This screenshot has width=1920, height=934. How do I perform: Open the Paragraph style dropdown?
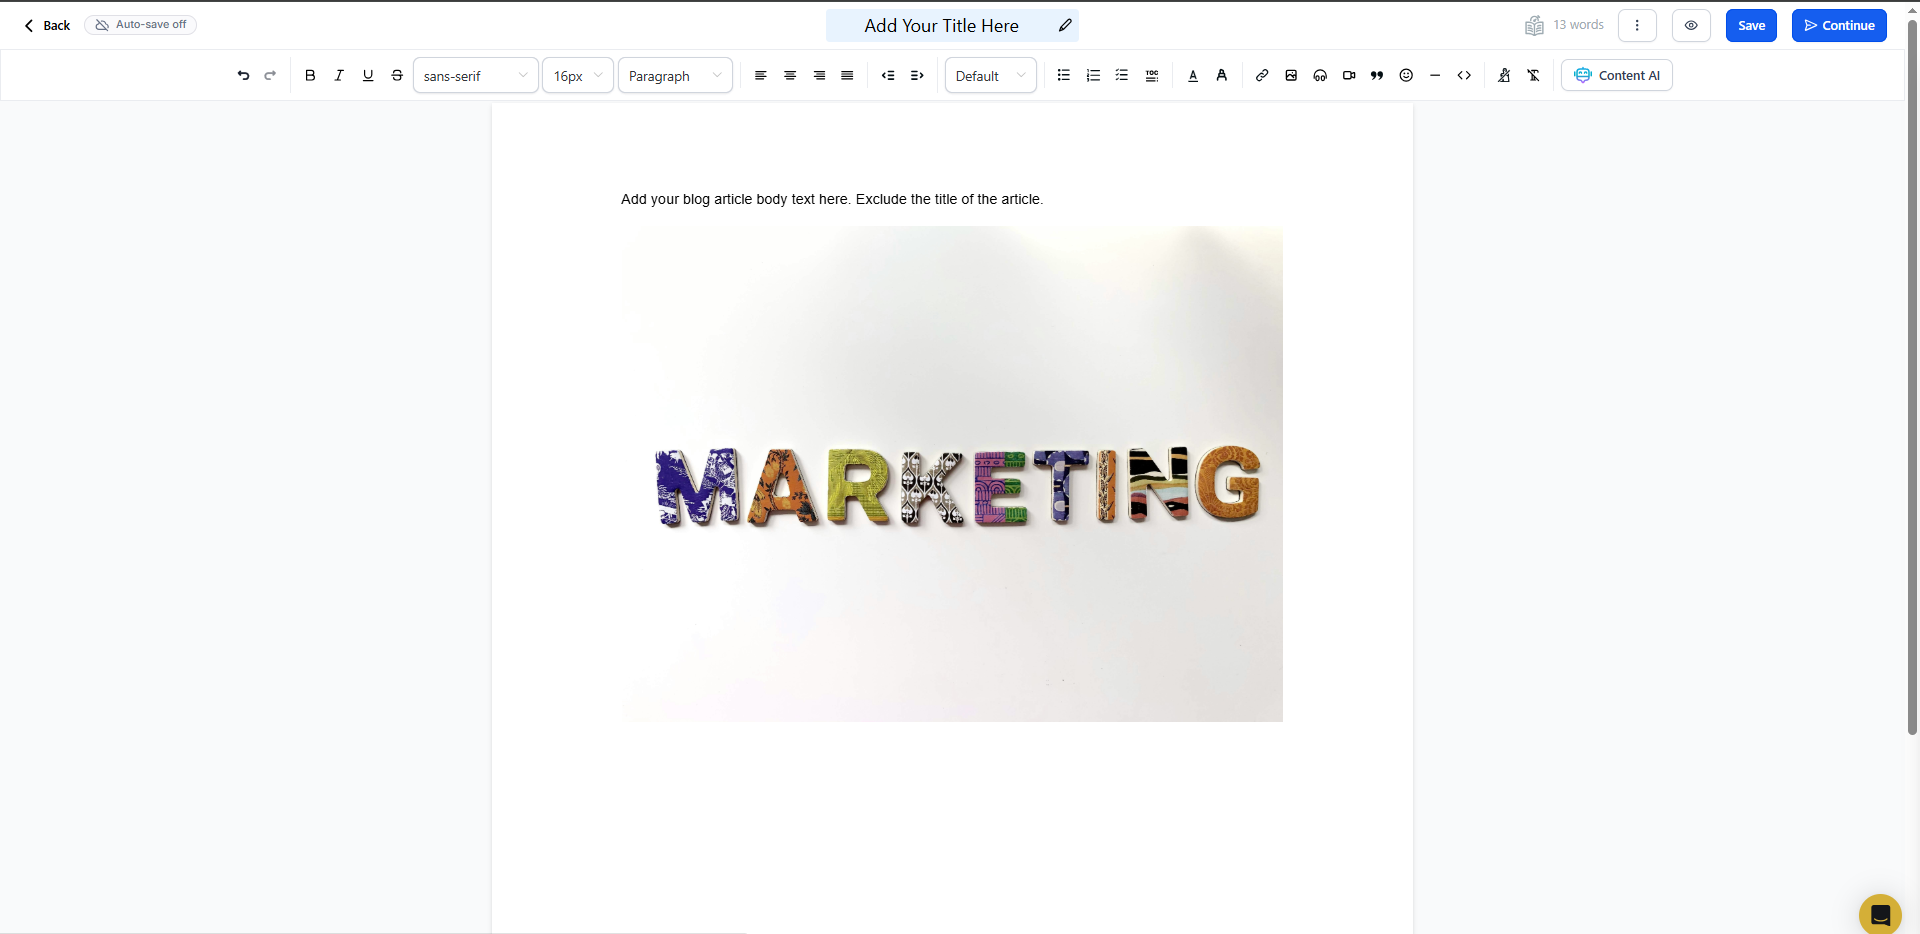point(675,76)
